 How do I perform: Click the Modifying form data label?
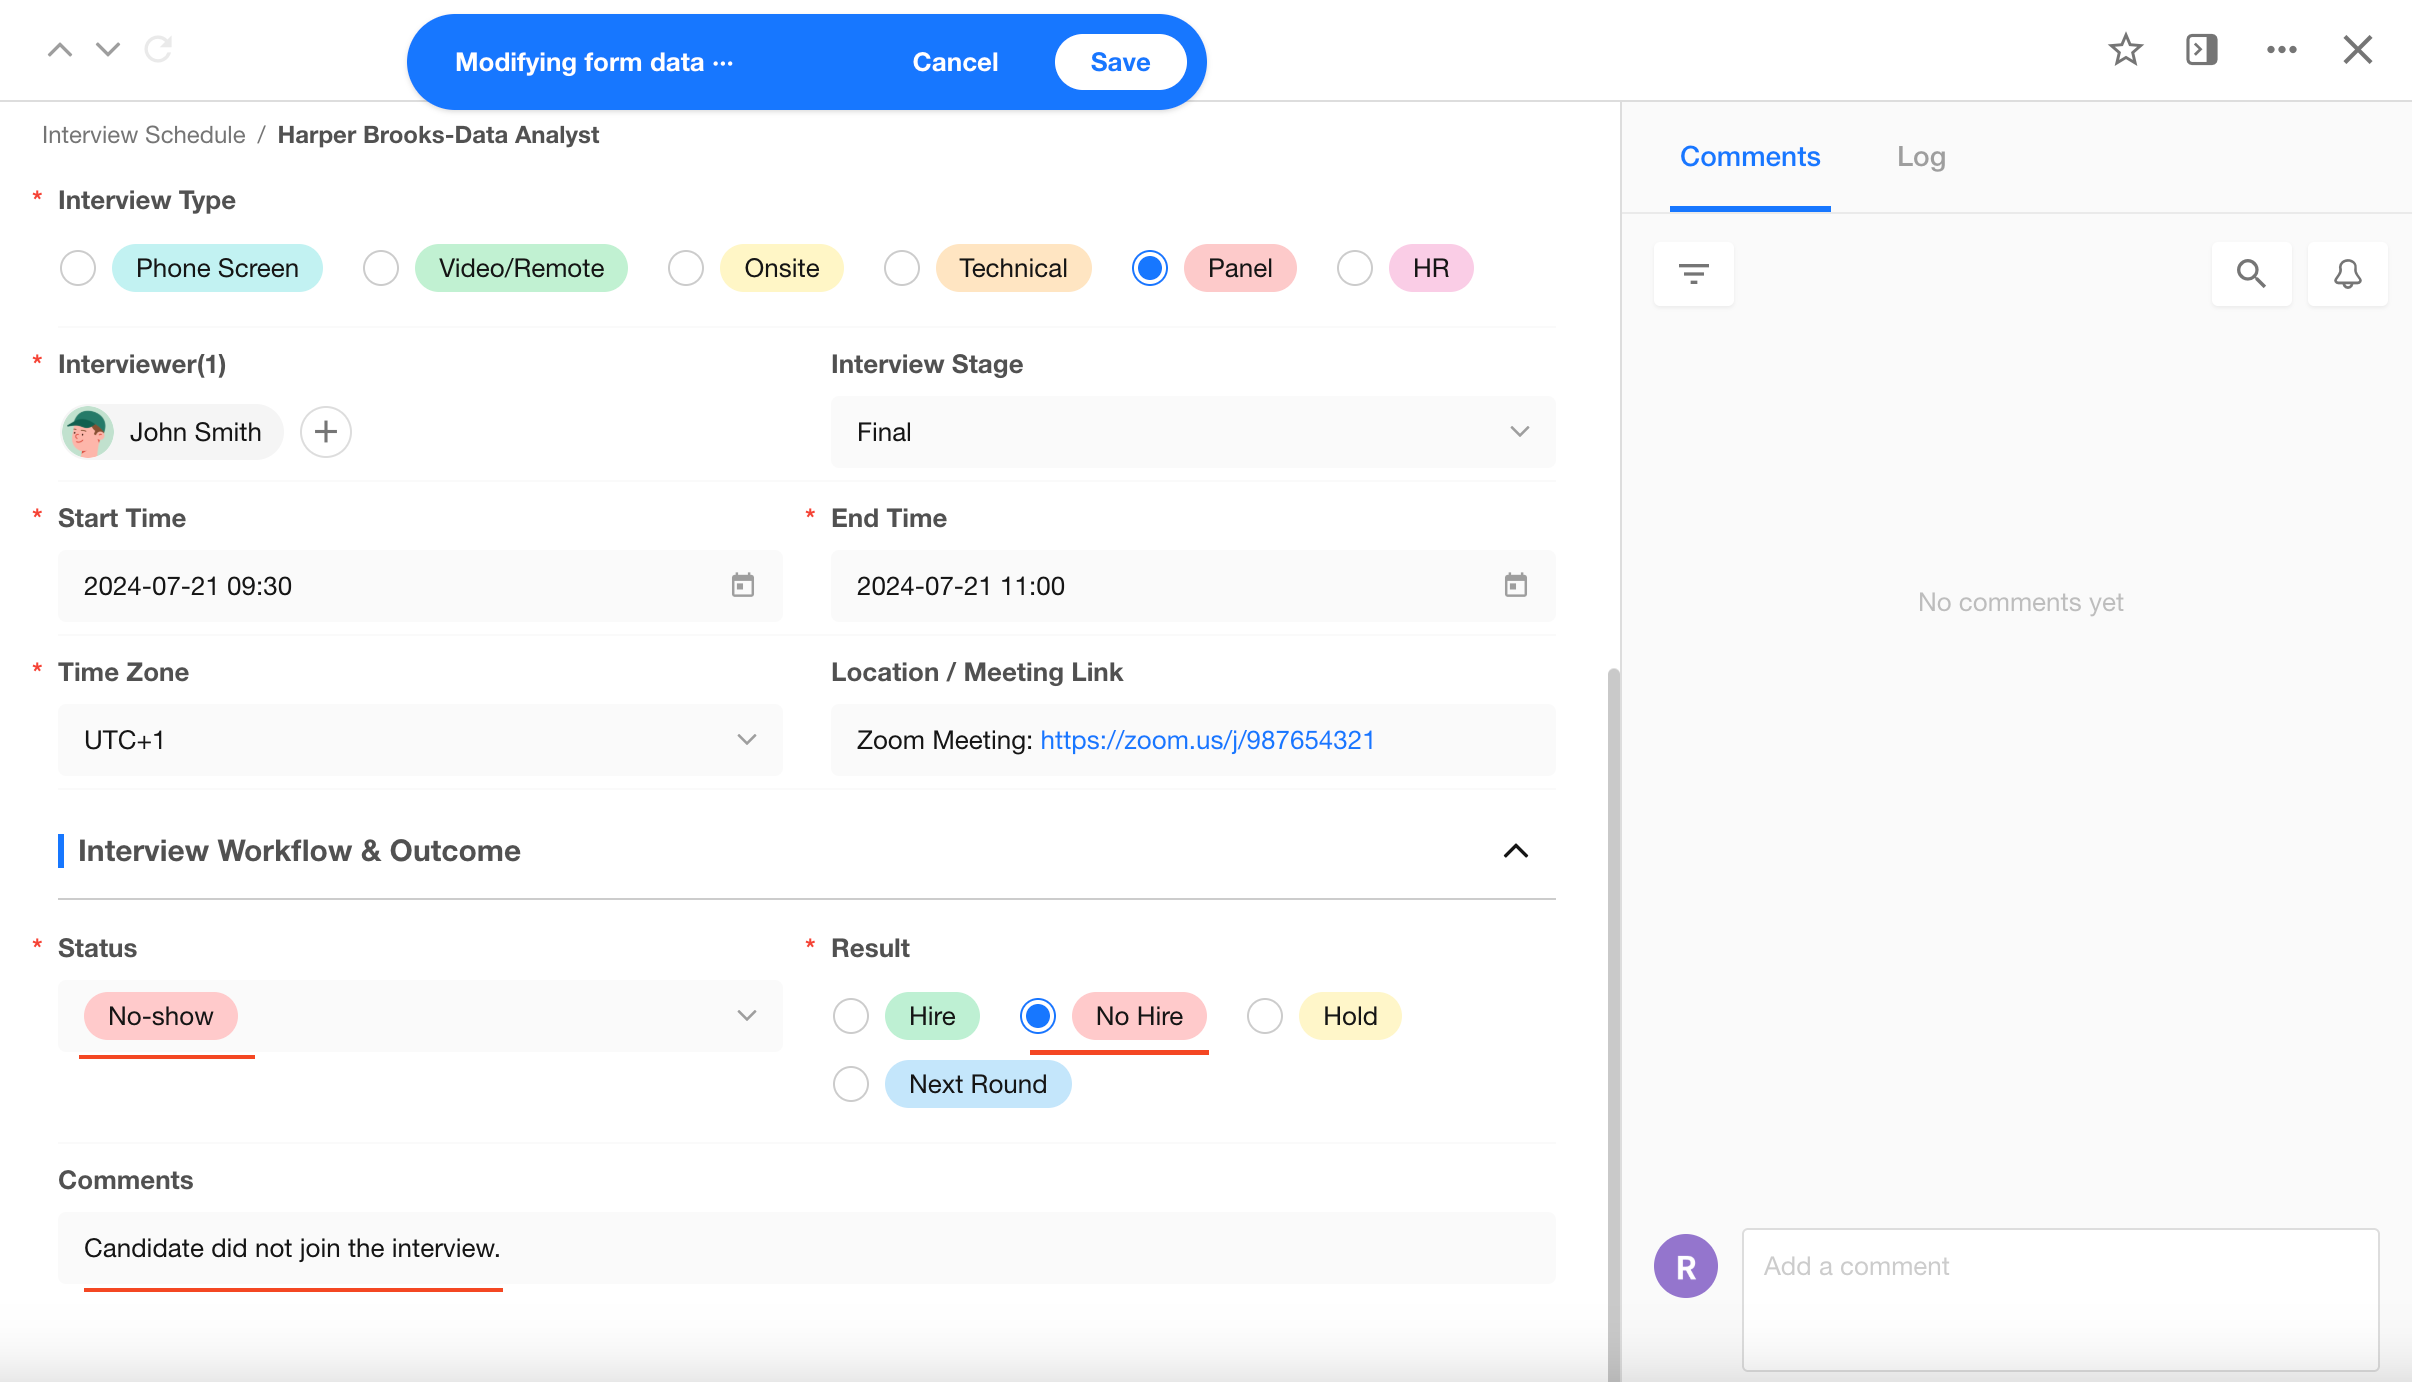[594, 62]
